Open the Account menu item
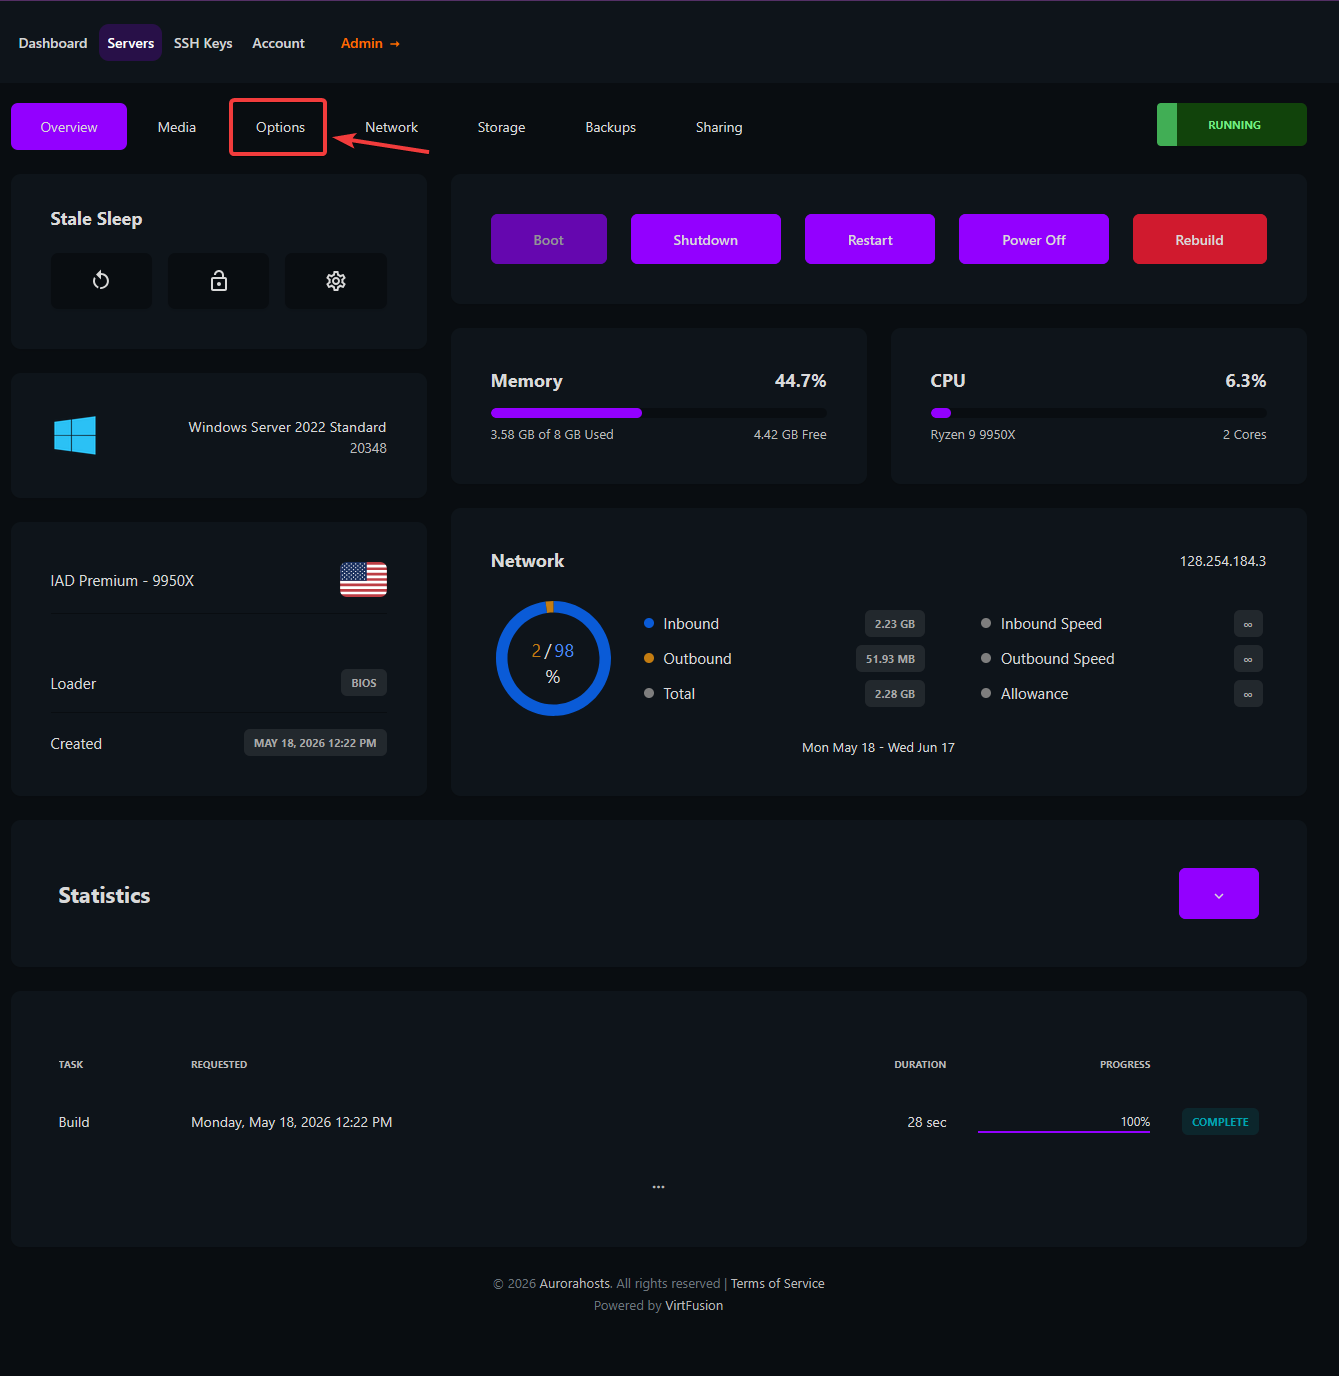Screen dimensions: 1339x1376 tap(278, 43)
